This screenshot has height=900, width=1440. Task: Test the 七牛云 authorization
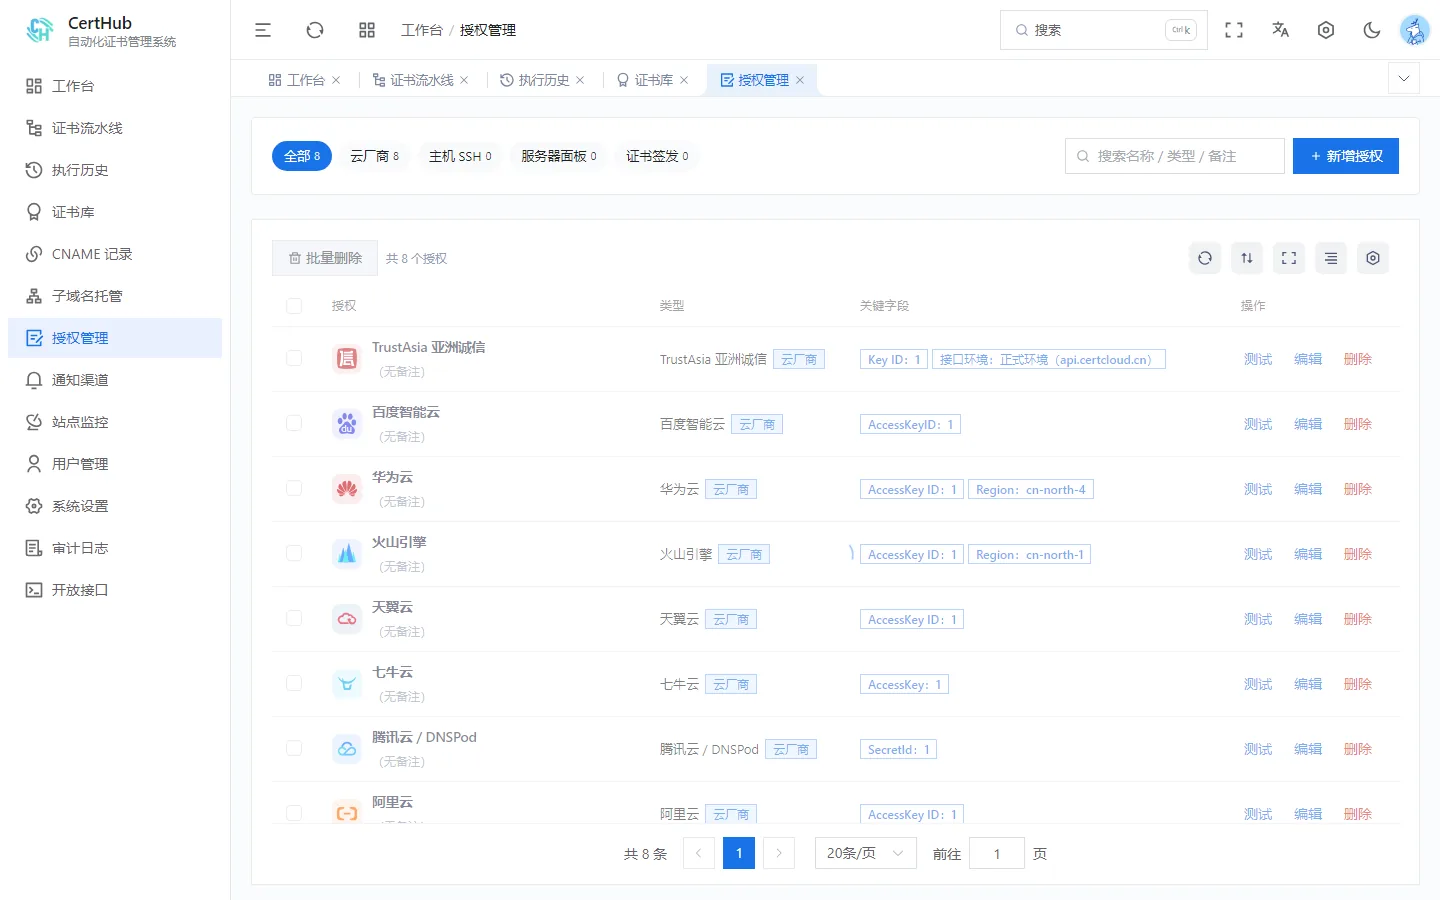coord(1258,684)
